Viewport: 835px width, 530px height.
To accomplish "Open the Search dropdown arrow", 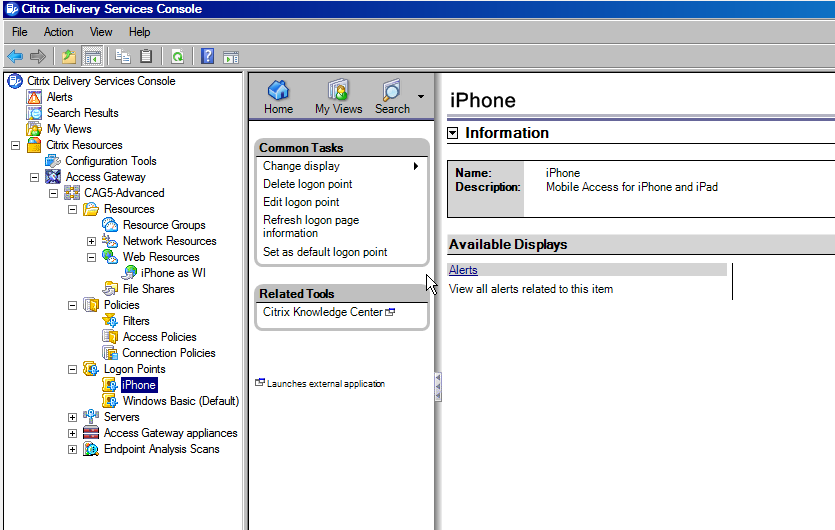I will point(421,97).
